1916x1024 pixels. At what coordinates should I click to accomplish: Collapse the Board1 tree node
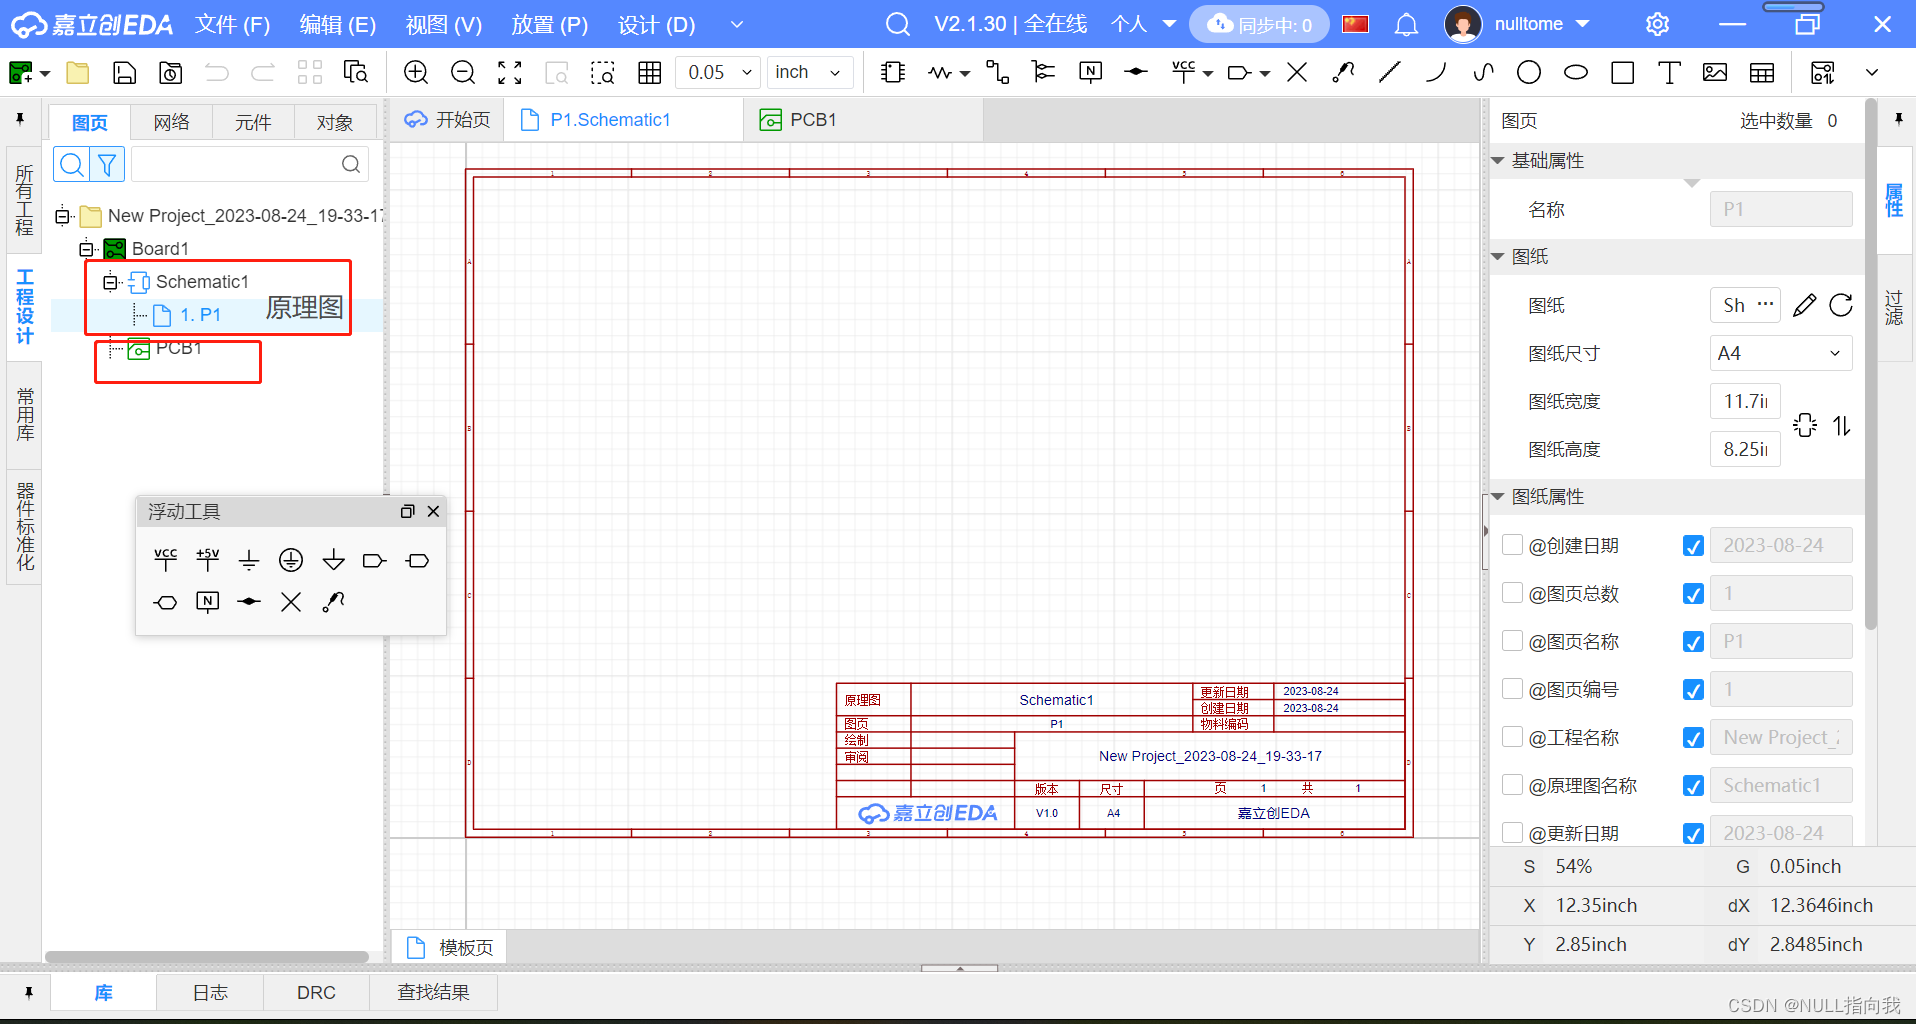[x=86, y=249]
